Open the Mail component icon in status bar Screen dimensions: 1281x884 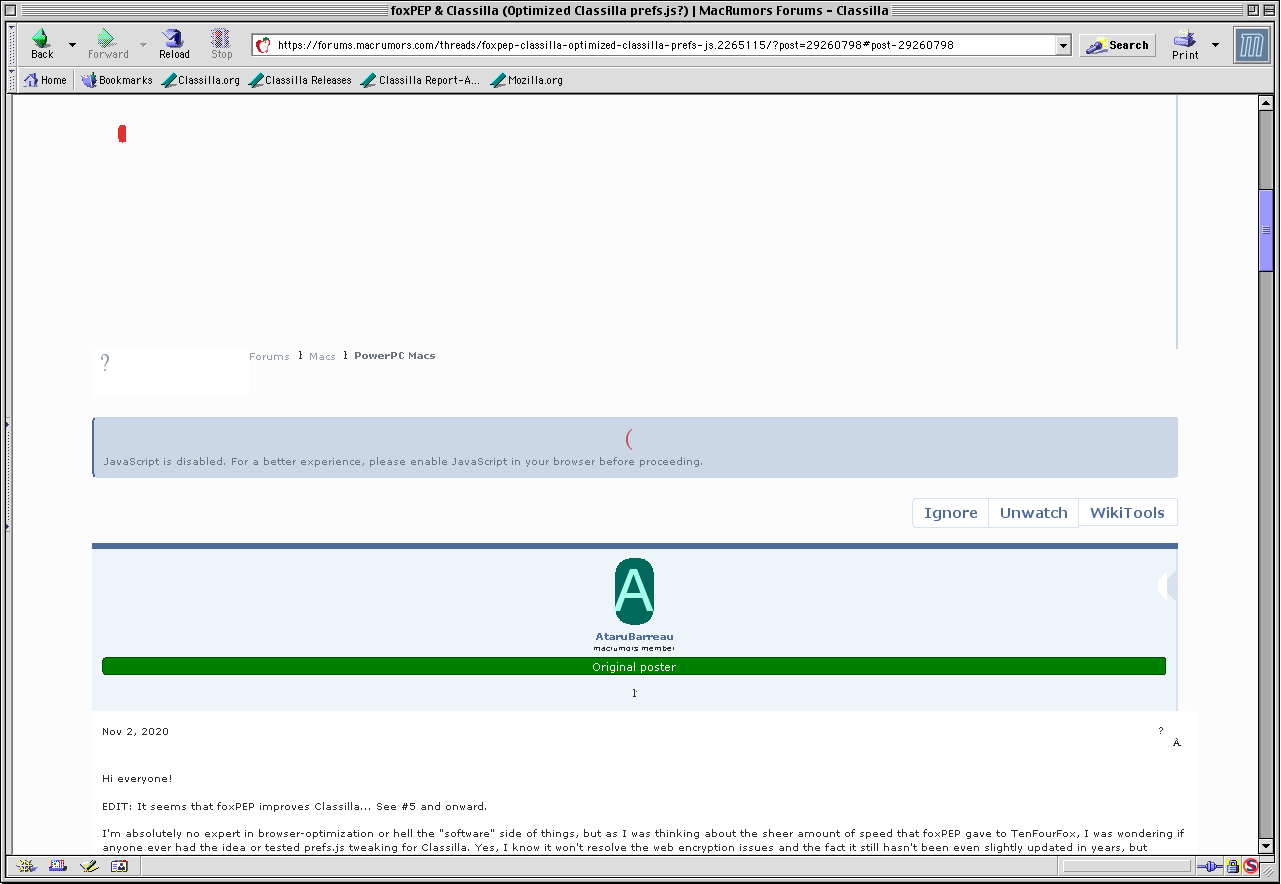coord(57,866)
